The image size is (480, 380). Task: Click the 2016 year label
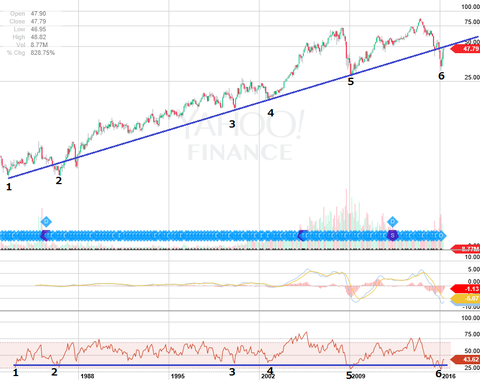tap(449, 376)
